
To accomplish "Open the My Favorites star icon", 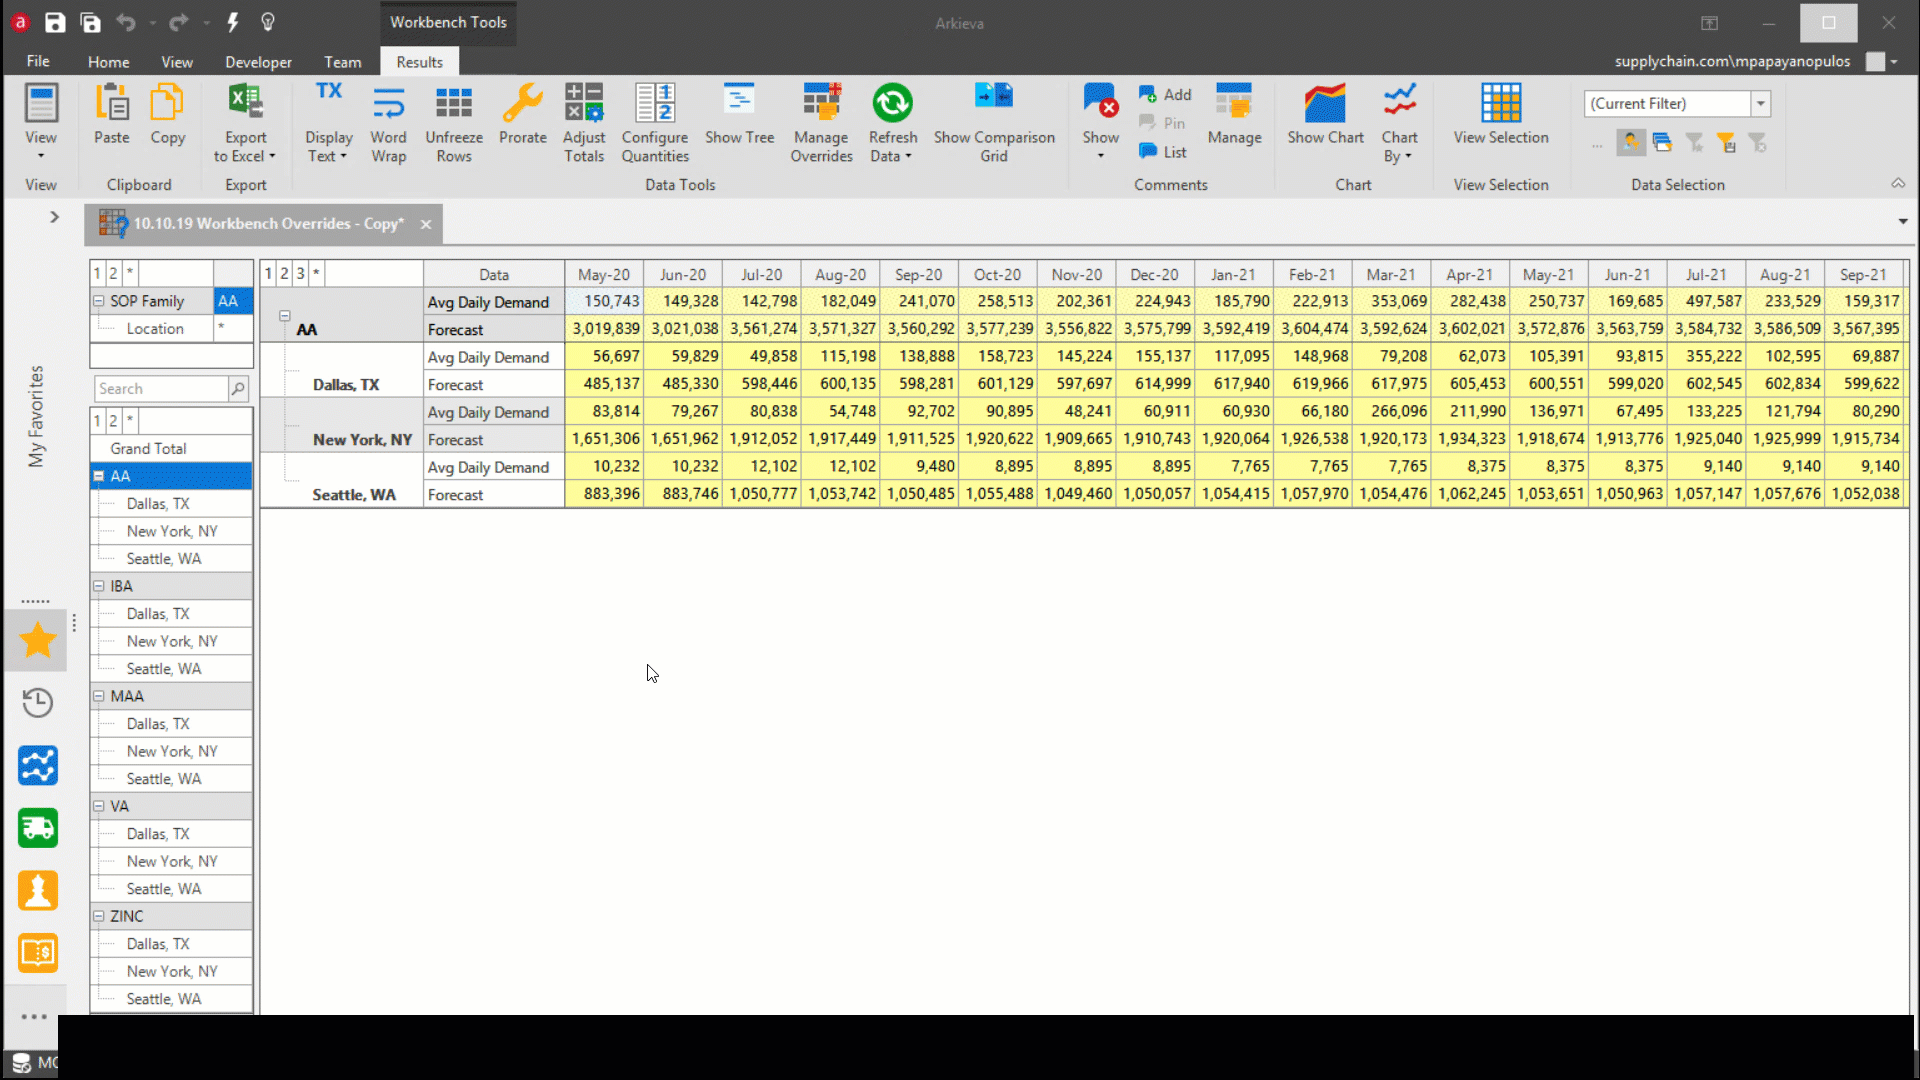I will coord(38,640).
